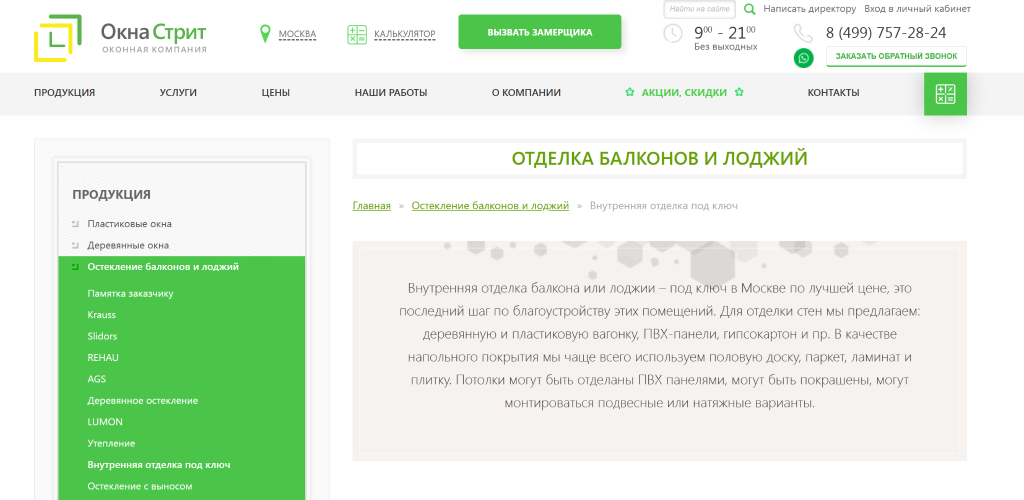The height and width of the screenshot is (500, 1024).
Task: Open WhatsApp chat icon
Action: 803,58
